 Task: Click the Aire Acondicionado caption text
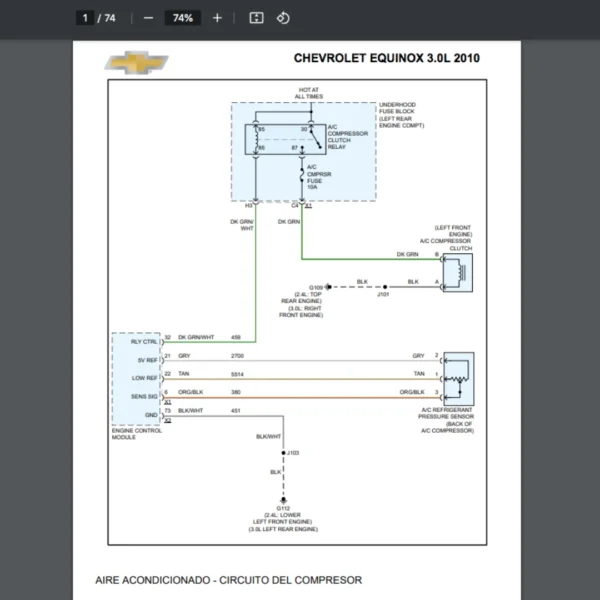tap(228, 580)
